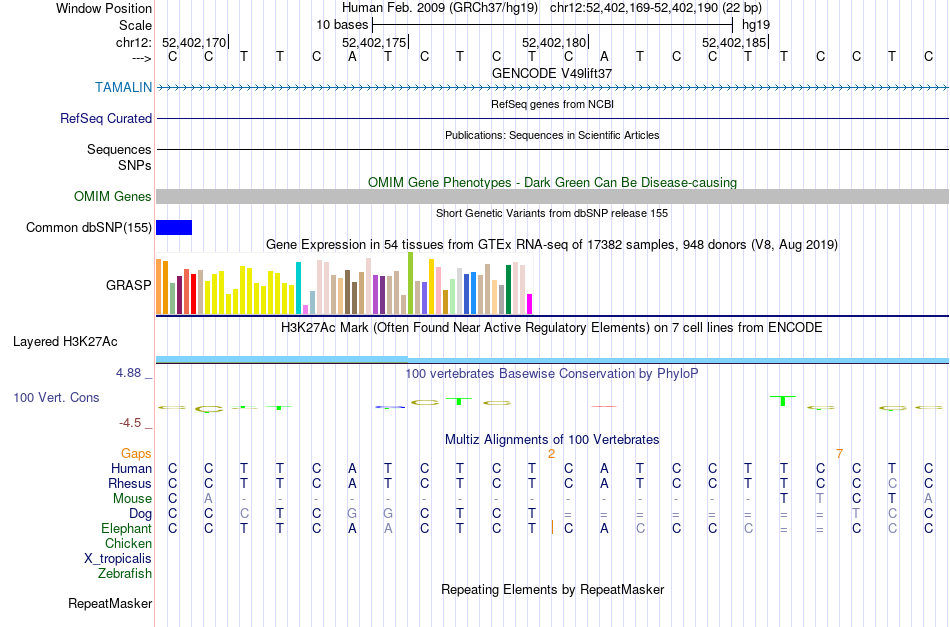The image size is (950, 627).
Task: Click the red PhyloP conservation mark
Action: point(604,406)
